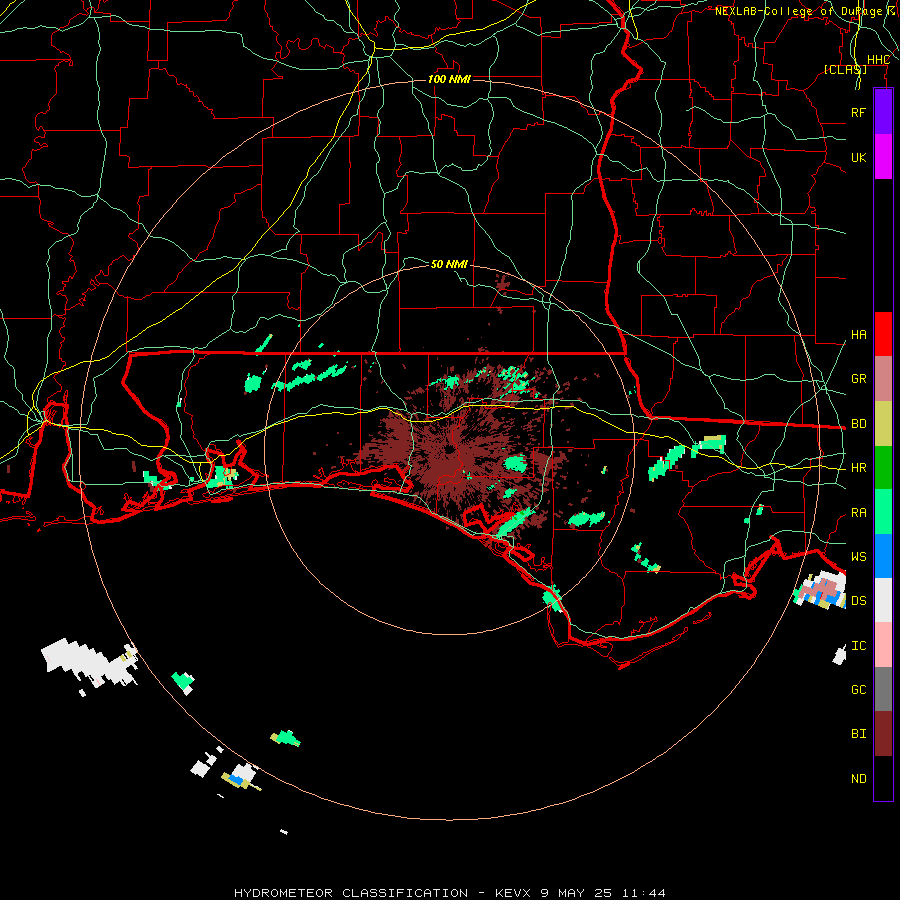Pick the light green RA legend swatch
The image size is (900, 900).
[883, 512]
